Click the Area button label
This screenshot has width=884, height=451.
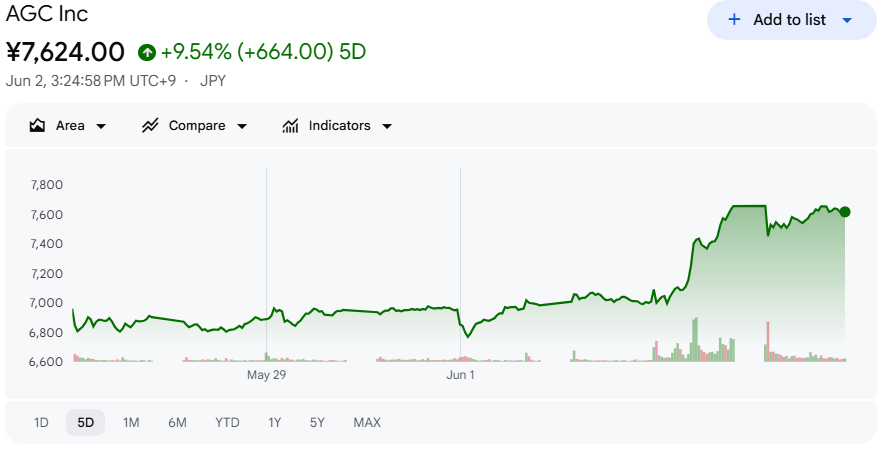coord(70,125)
